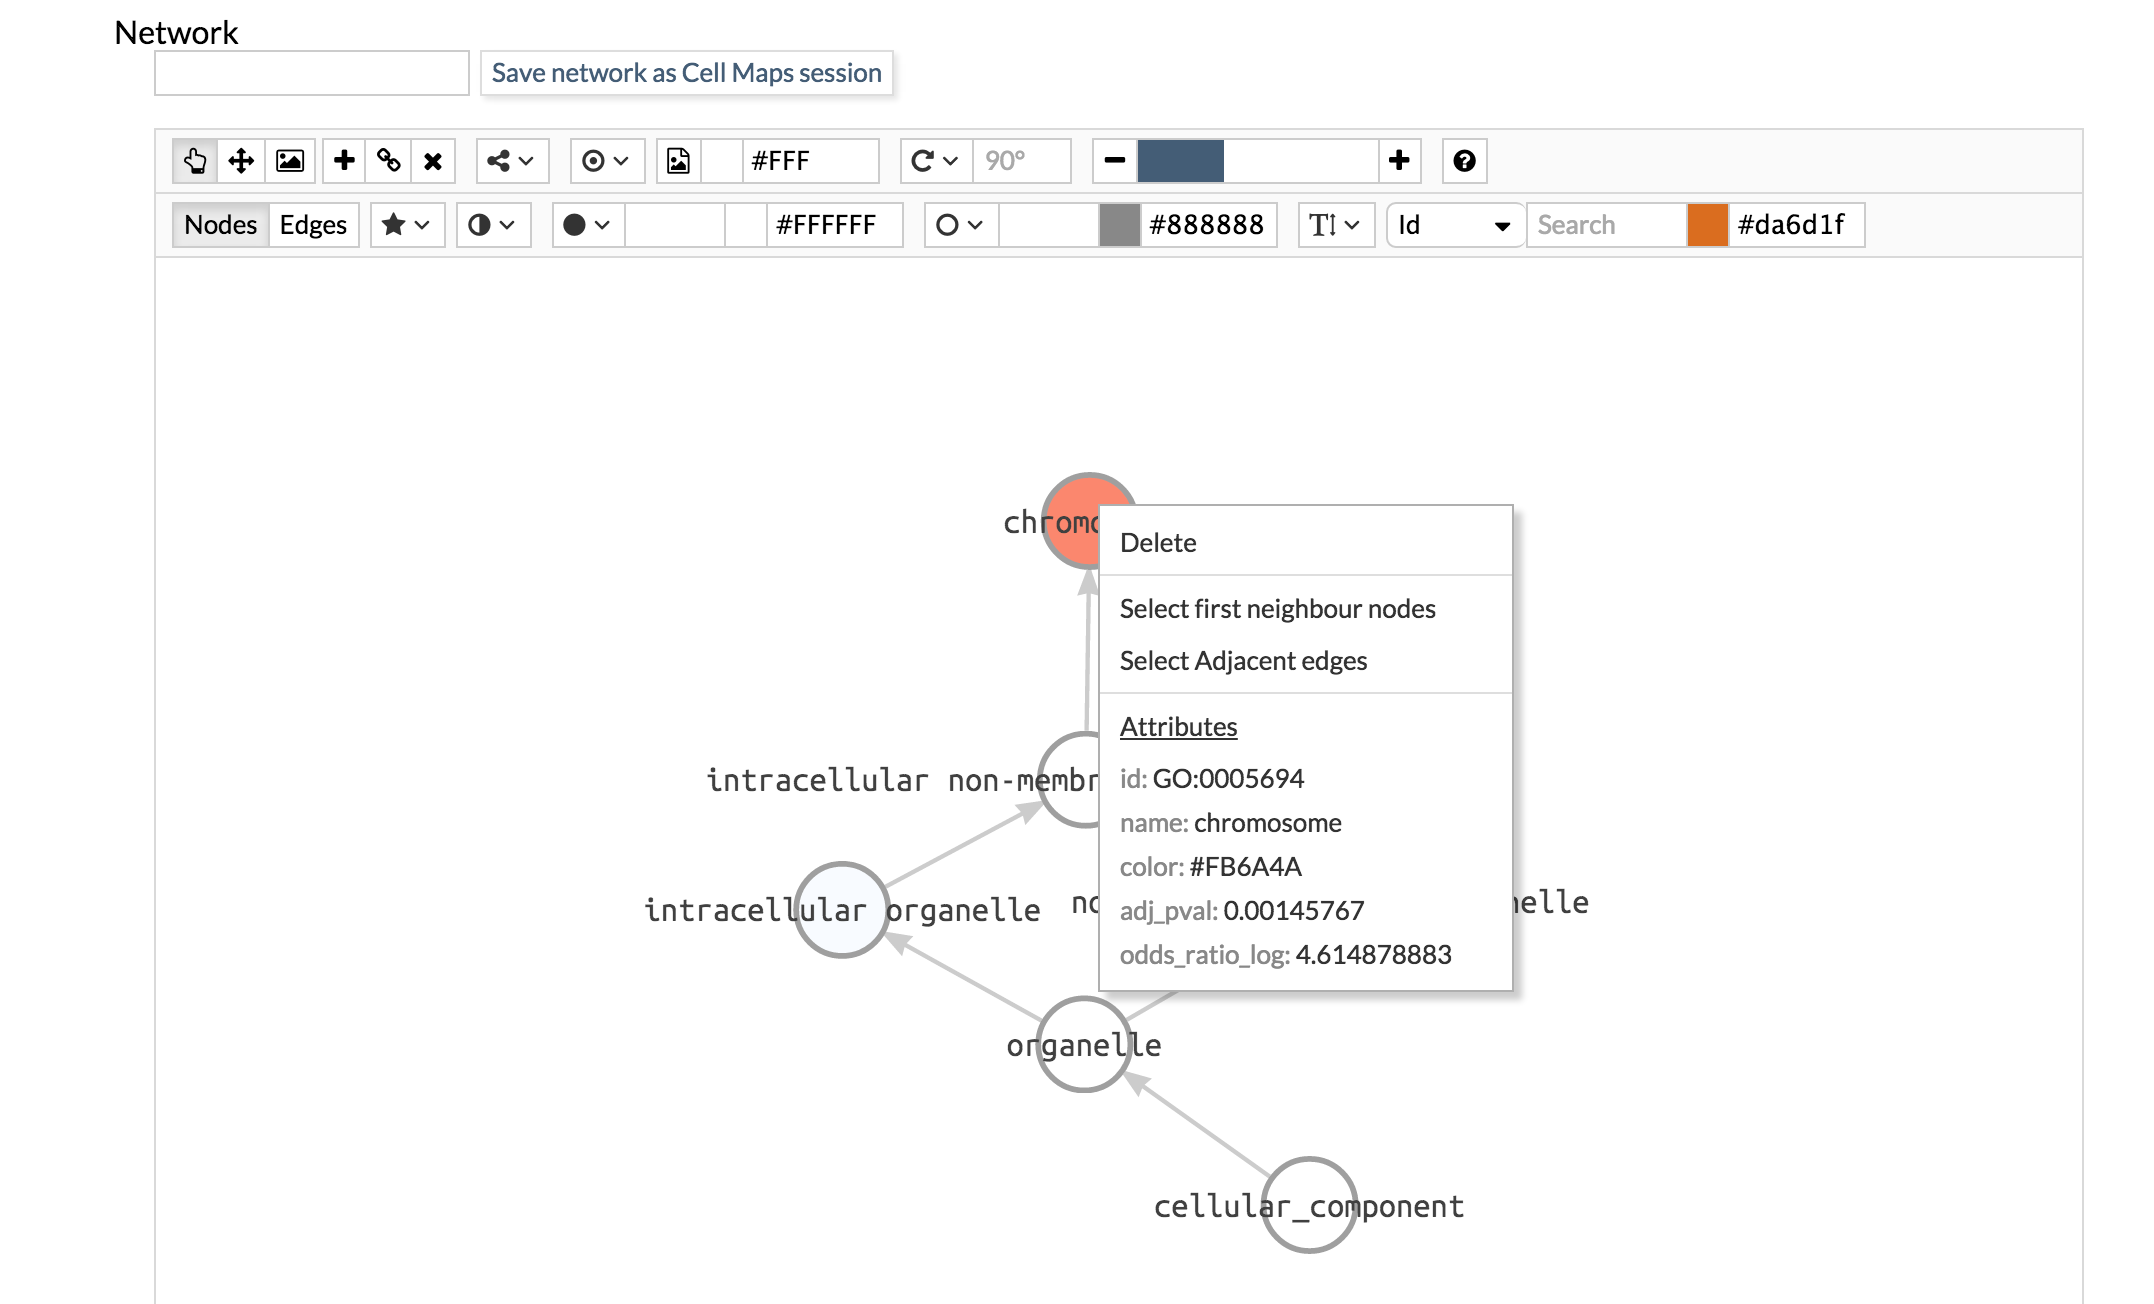
Task: Click the 90° rotation angle field
Action: pyautogui.click(x=1022, y=161)
